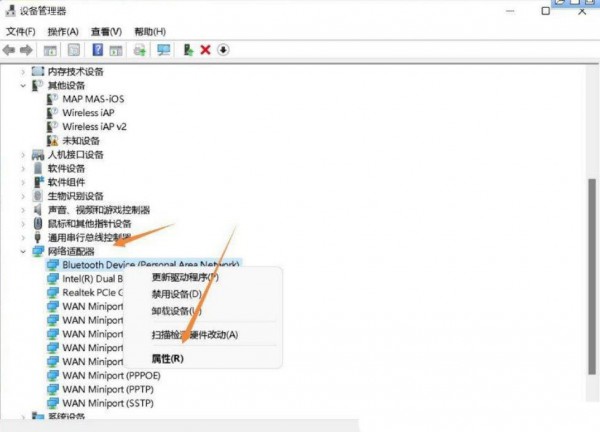Choose 更新驱动程序 in context menu

coord(185,277)
